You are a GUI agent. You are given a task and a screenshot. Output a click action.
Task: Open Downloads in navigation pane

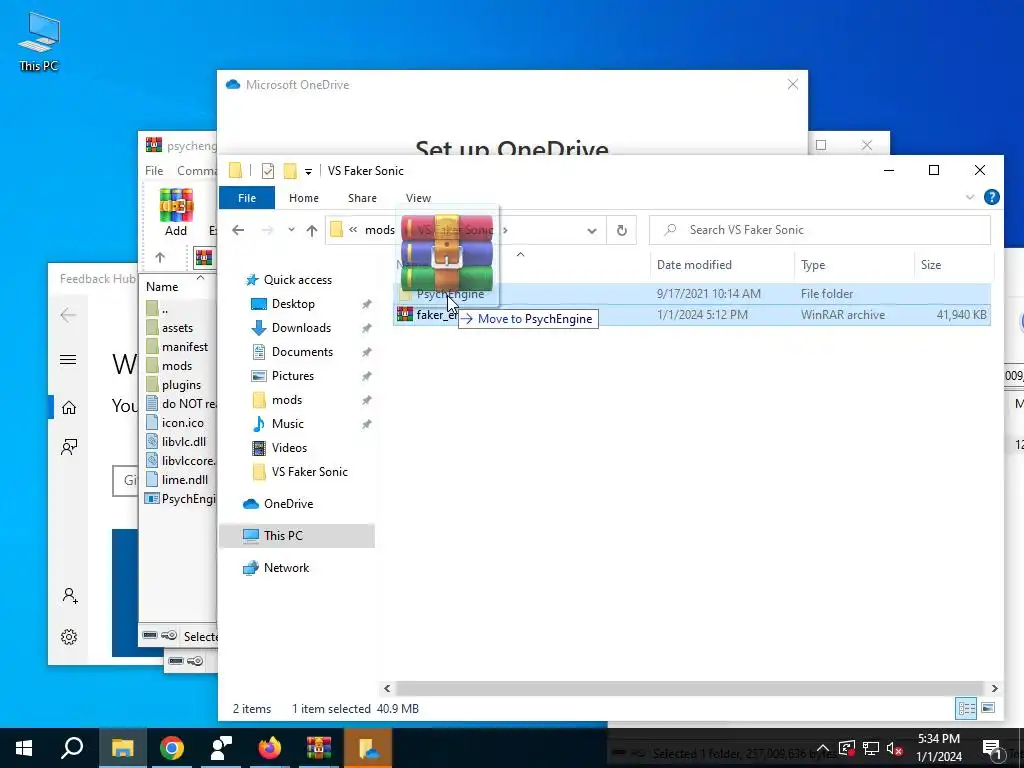click(x=300, y=328)
